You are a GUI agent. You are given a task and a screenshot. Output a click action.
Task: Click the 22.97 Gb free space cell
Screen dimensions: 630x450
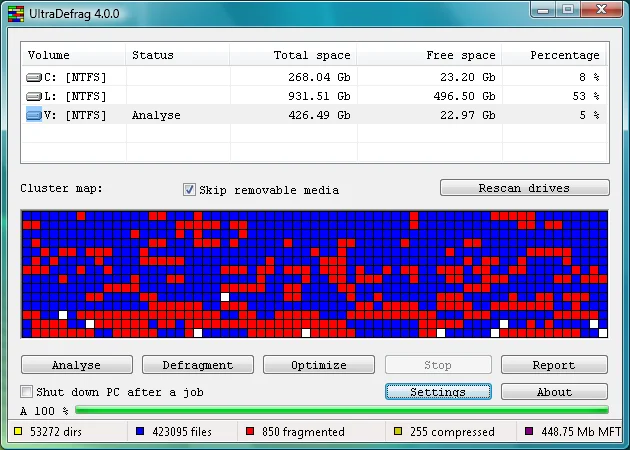468,115
